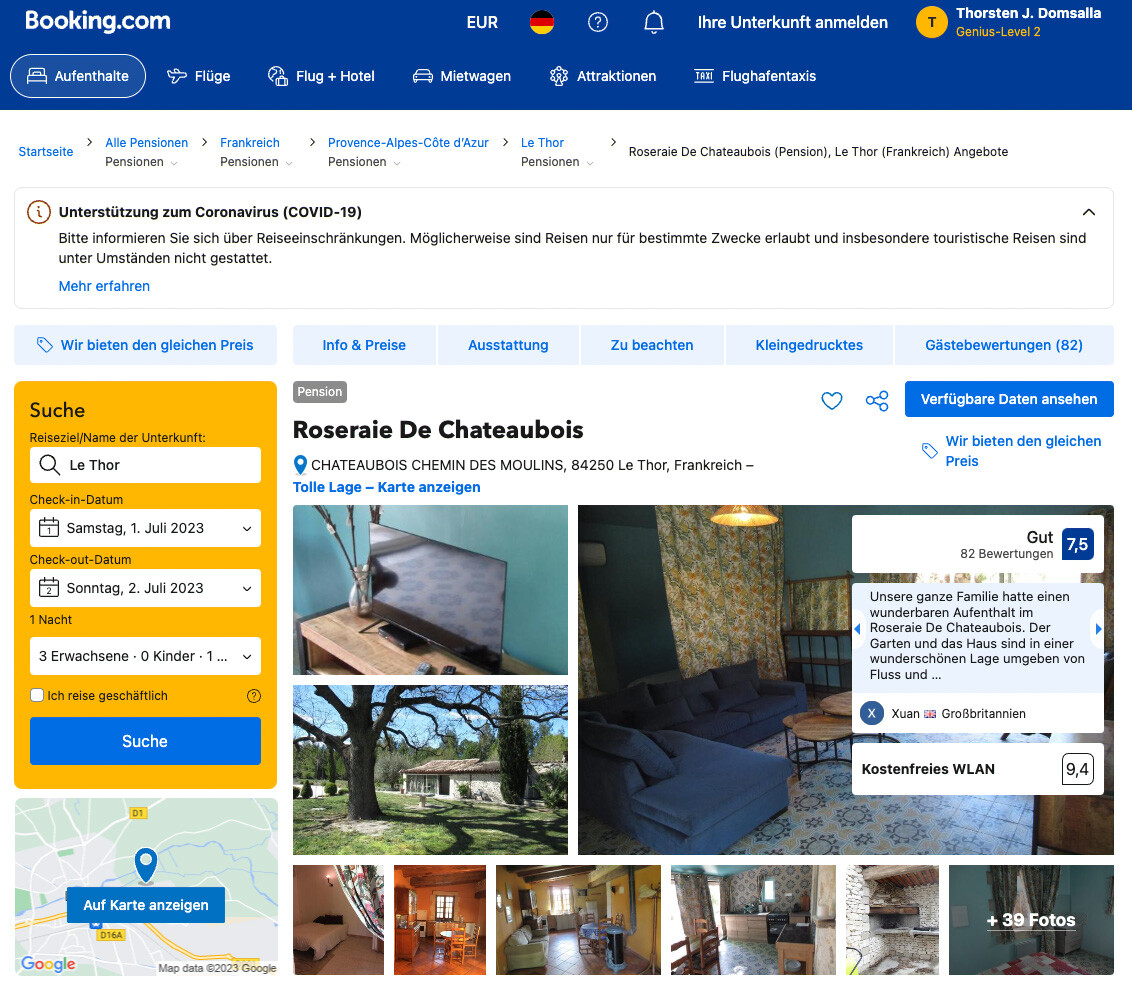
Task: Switch to the Ausstattung tab
Action: pyautogui.click(x=508, y=345)
